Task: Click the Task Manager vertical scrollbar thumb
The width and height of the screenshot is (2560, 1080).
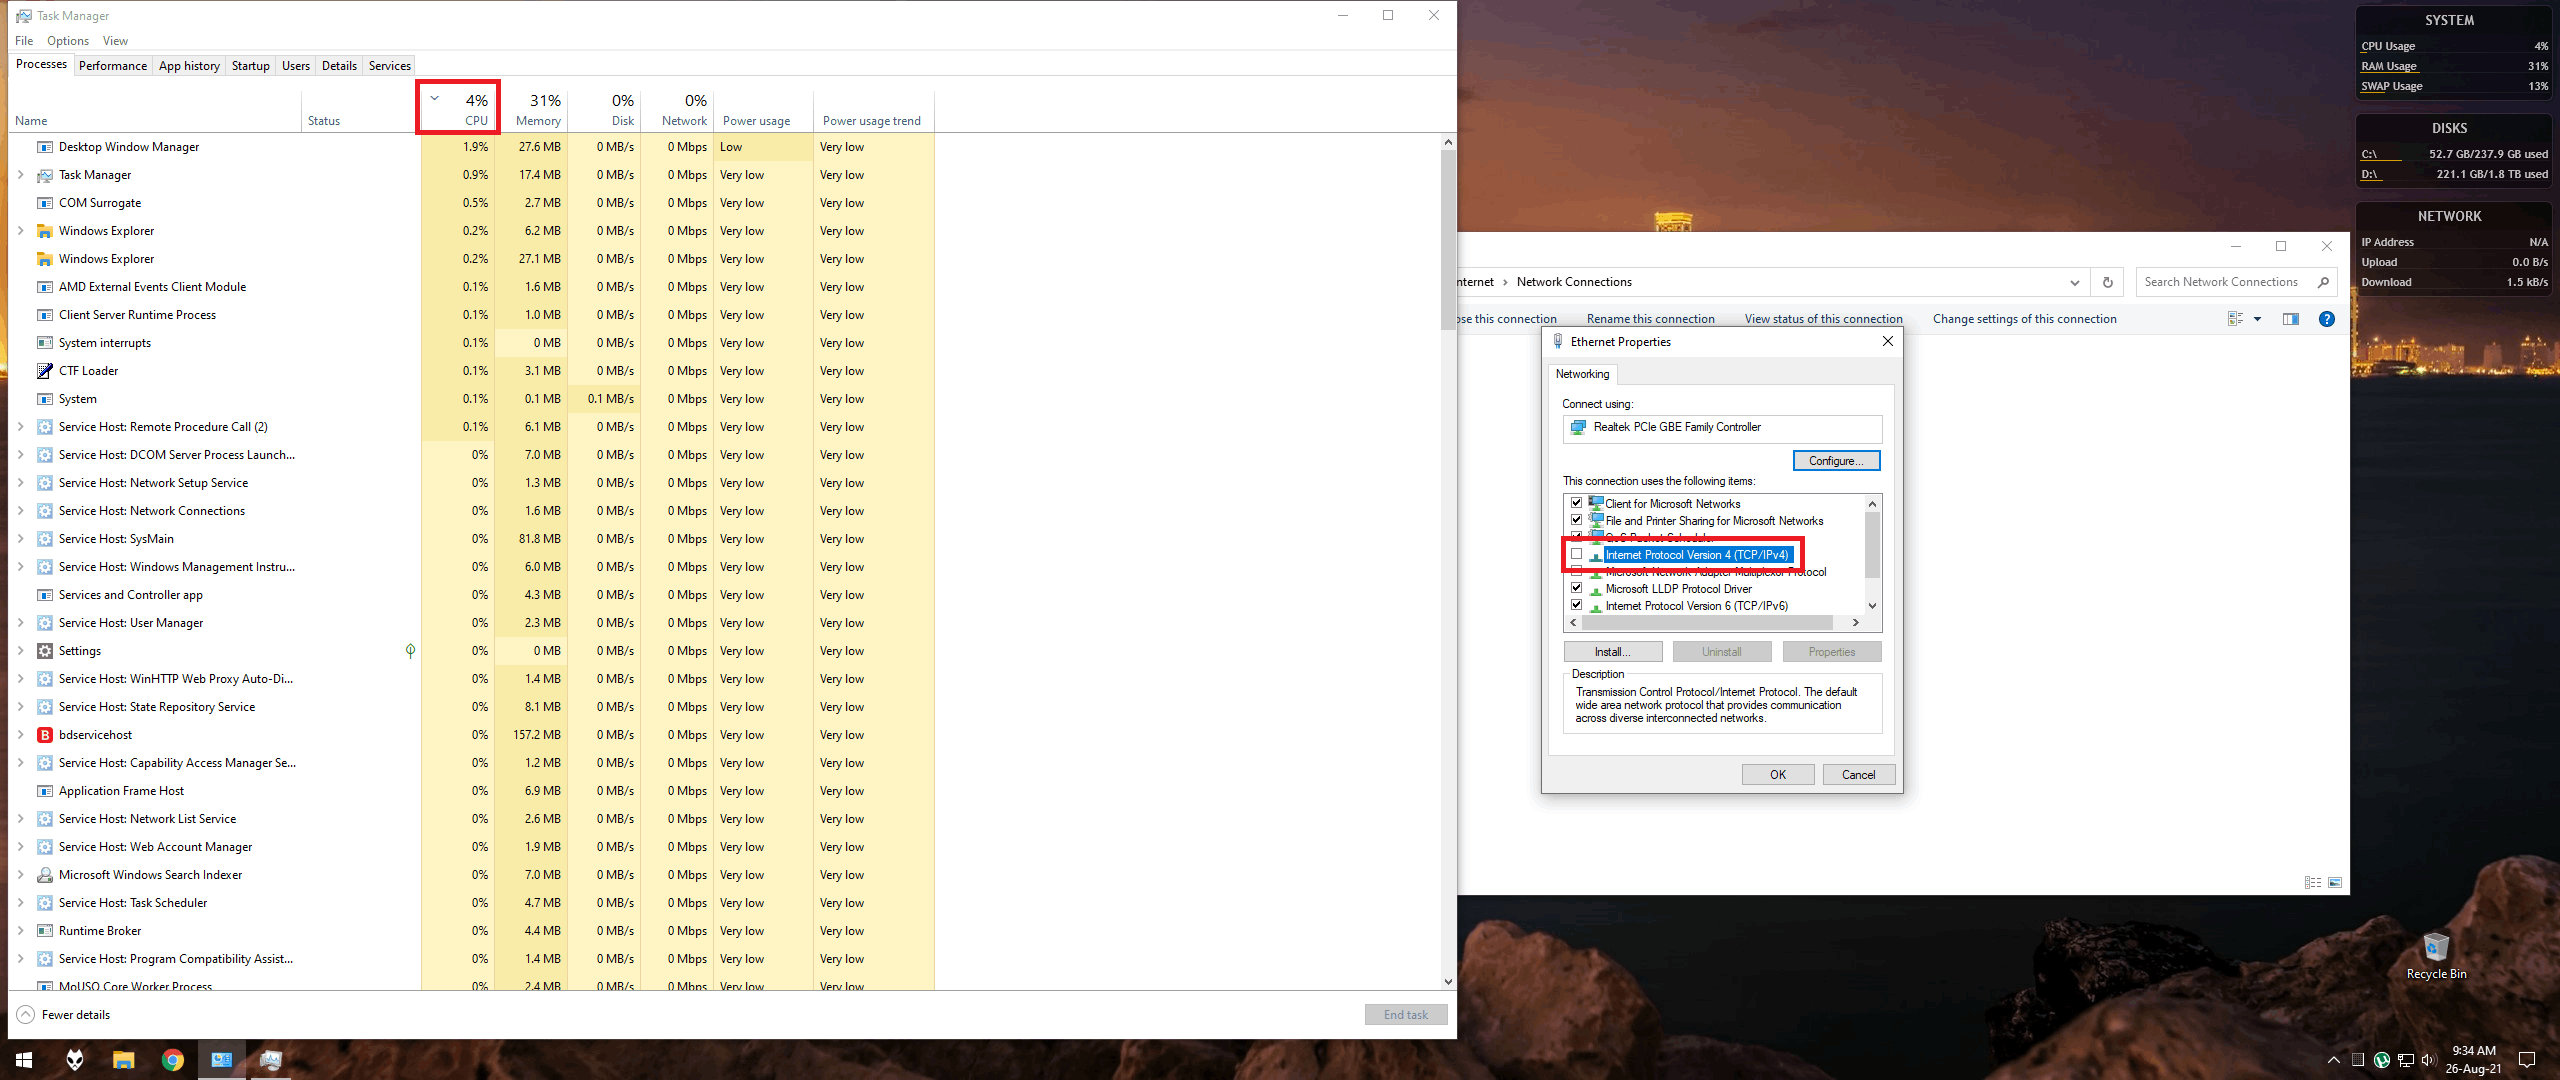Action: 1448,240
